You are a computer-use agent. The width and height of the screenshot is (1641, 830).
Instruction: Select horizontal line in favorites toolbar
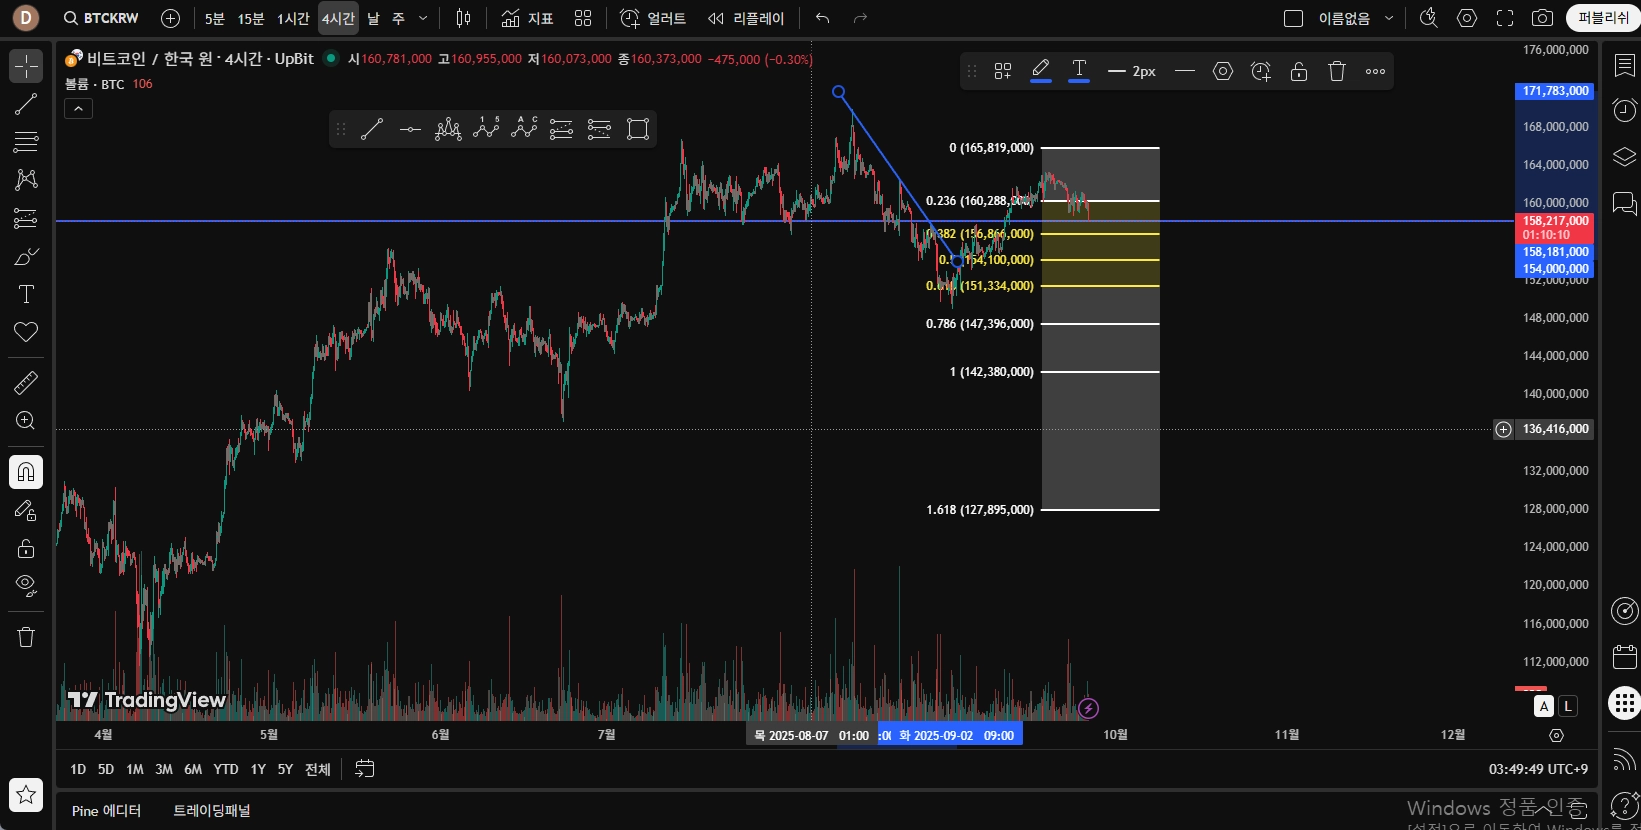click(x=410, y=129)
